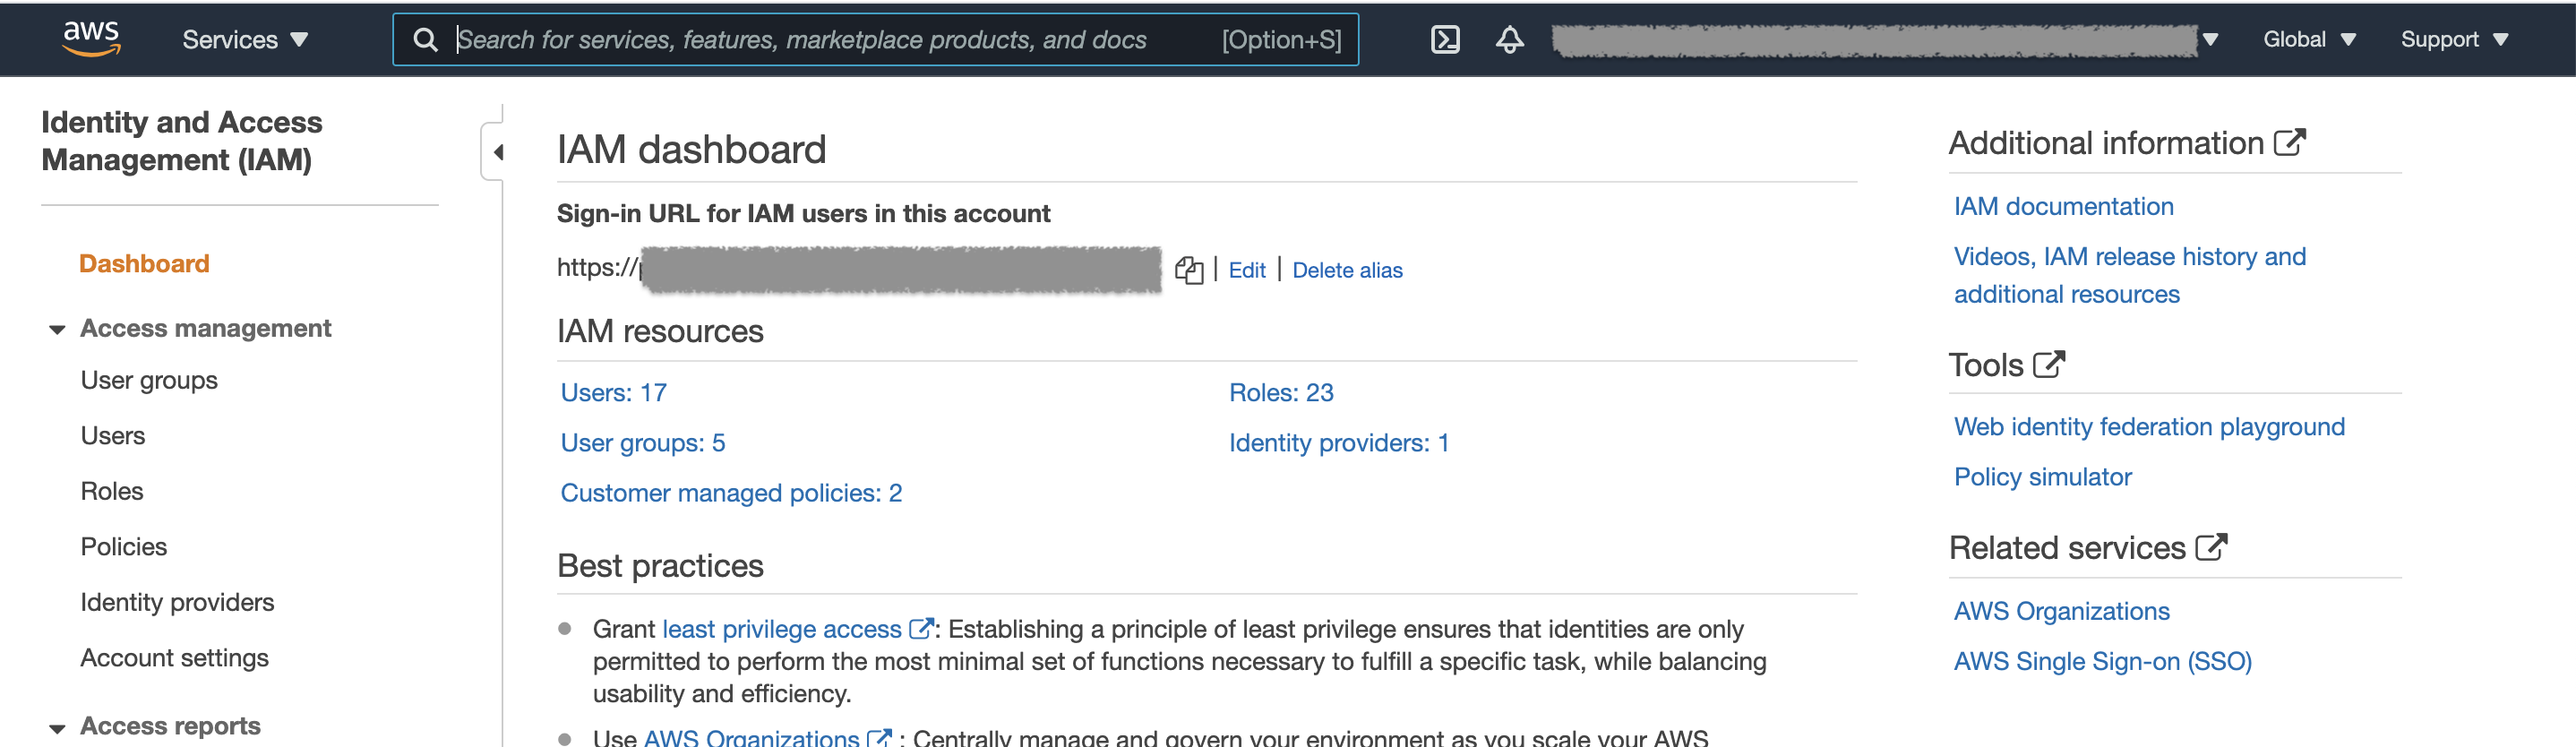Click Related services external link icon
The width and height of the screenshot is (2576, 747).
click(2211, 547)
